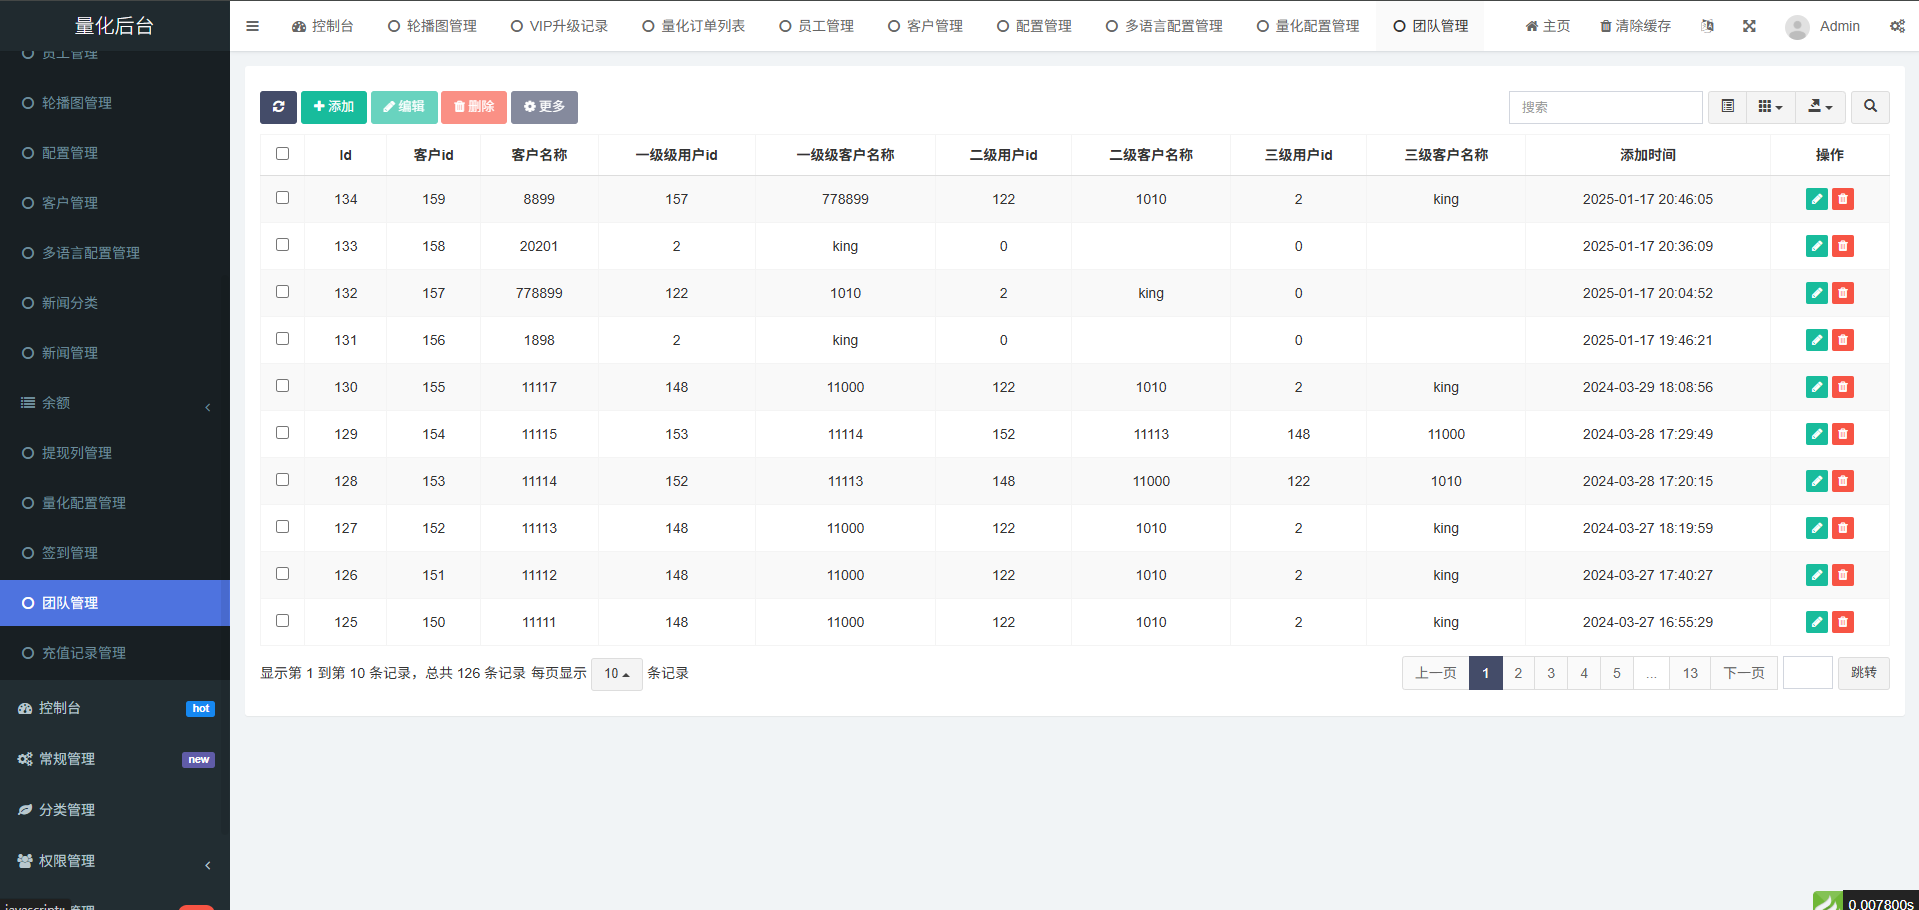Viewport: 1919px width, 910px height.
Task: Click the 主页 home link
Action: [1547, 26]
